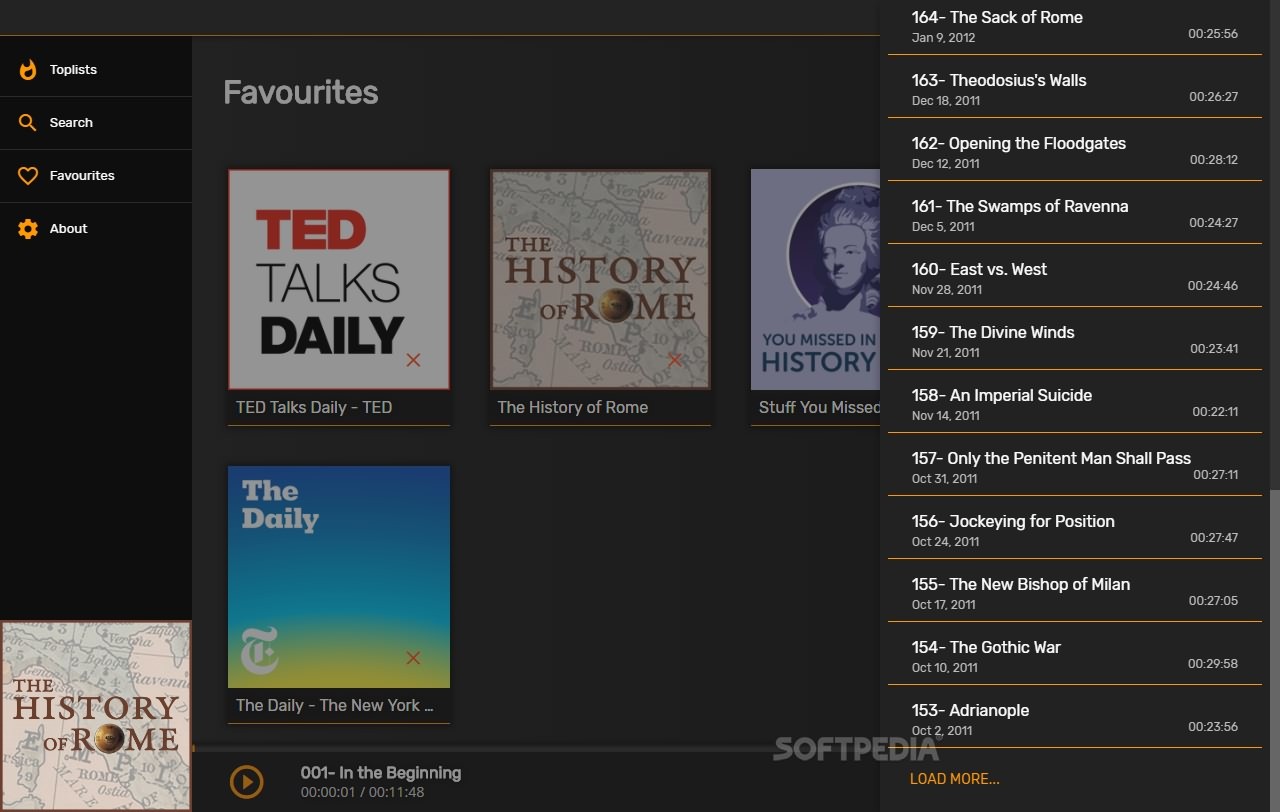1280x812 pixels.
Task: Click now-playing History of Rome artwork
Action: (96, 716)
